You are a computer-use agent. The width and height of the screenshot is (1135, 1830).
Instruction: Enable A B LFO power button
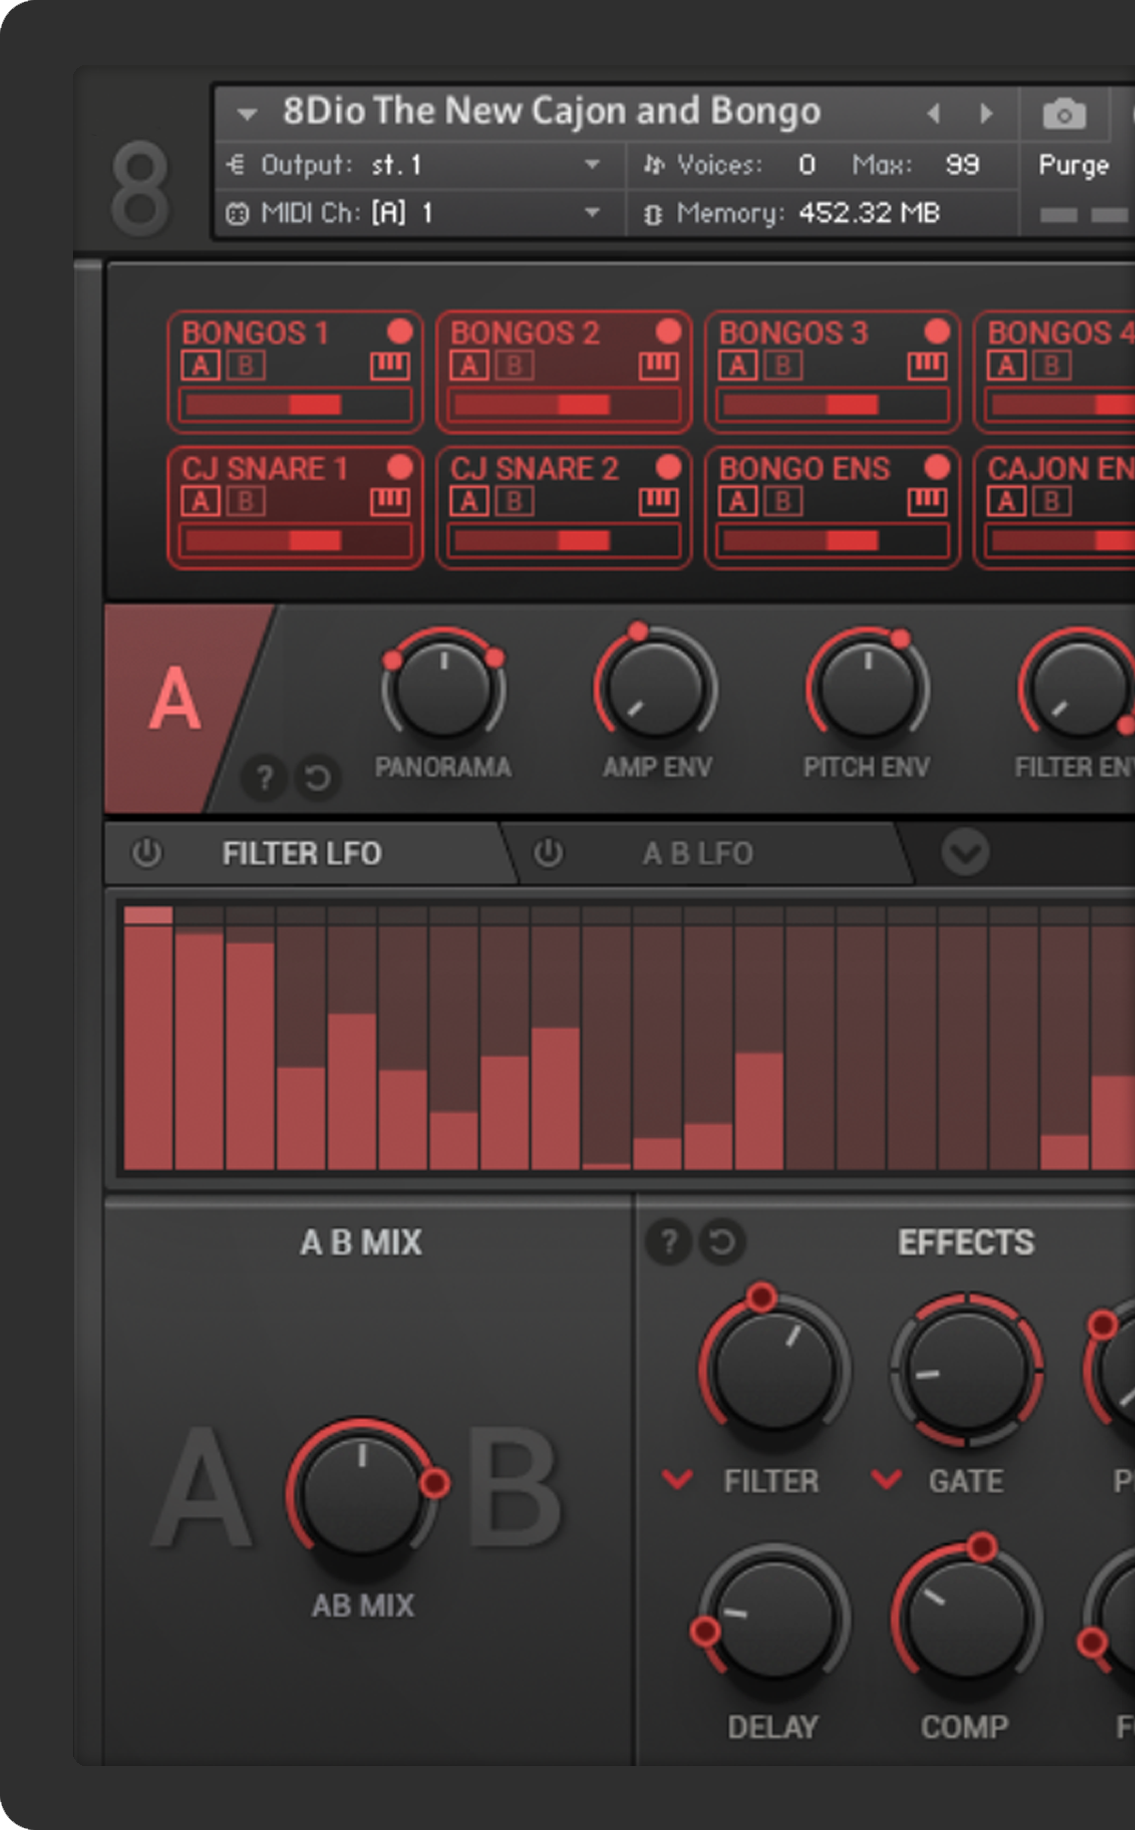pyautogui.click(x=548, y=853)
